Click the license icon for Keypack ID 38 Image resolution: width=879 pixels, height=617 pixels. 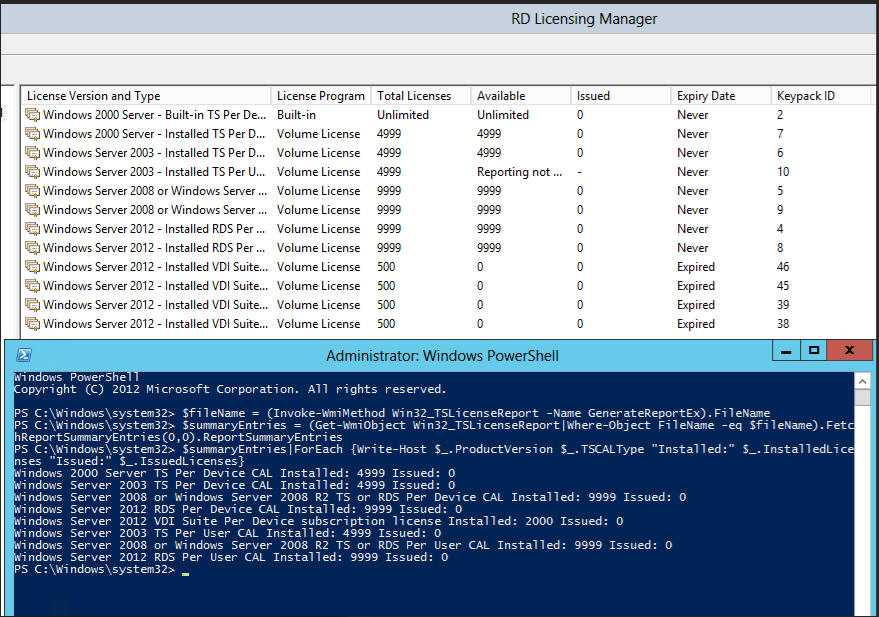(33, 324)
